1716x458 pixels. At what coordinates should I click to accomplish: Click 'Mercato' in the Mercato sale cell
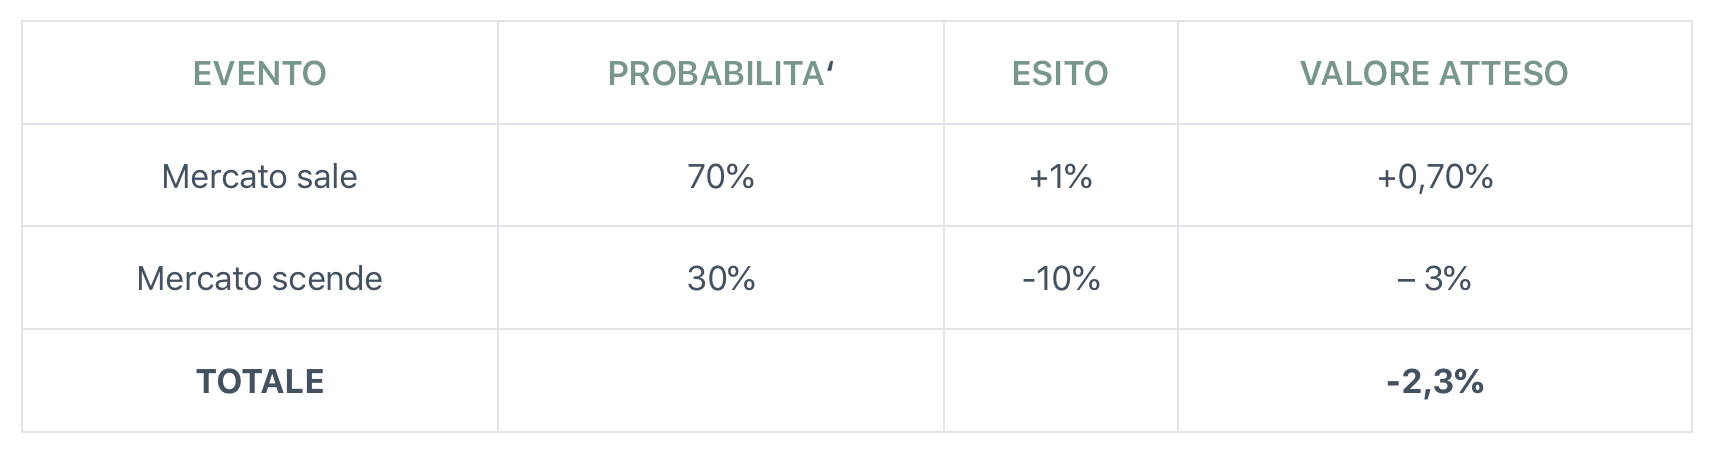tap(210, 177)
